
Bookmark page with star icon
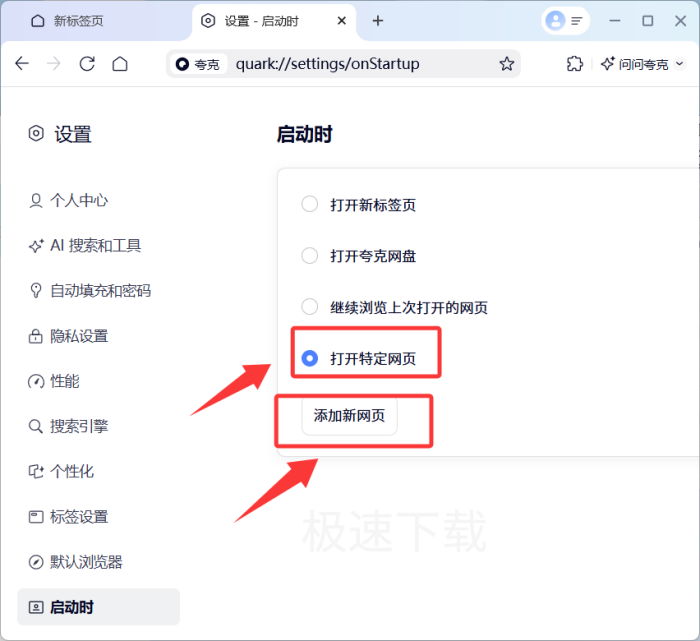pos(507,64)
